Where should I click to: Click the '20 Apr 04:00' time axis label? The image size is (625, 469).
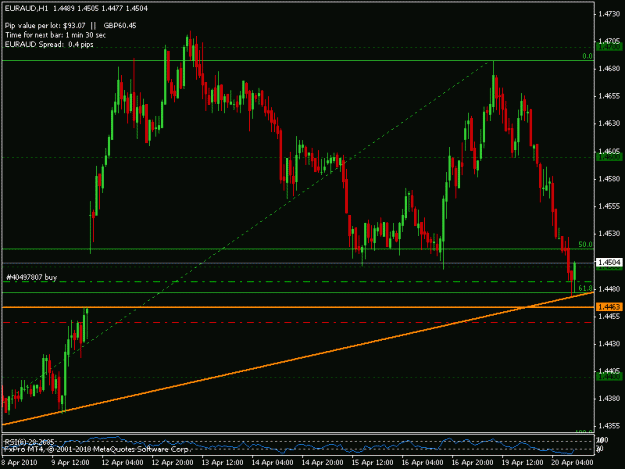(572, 462)
